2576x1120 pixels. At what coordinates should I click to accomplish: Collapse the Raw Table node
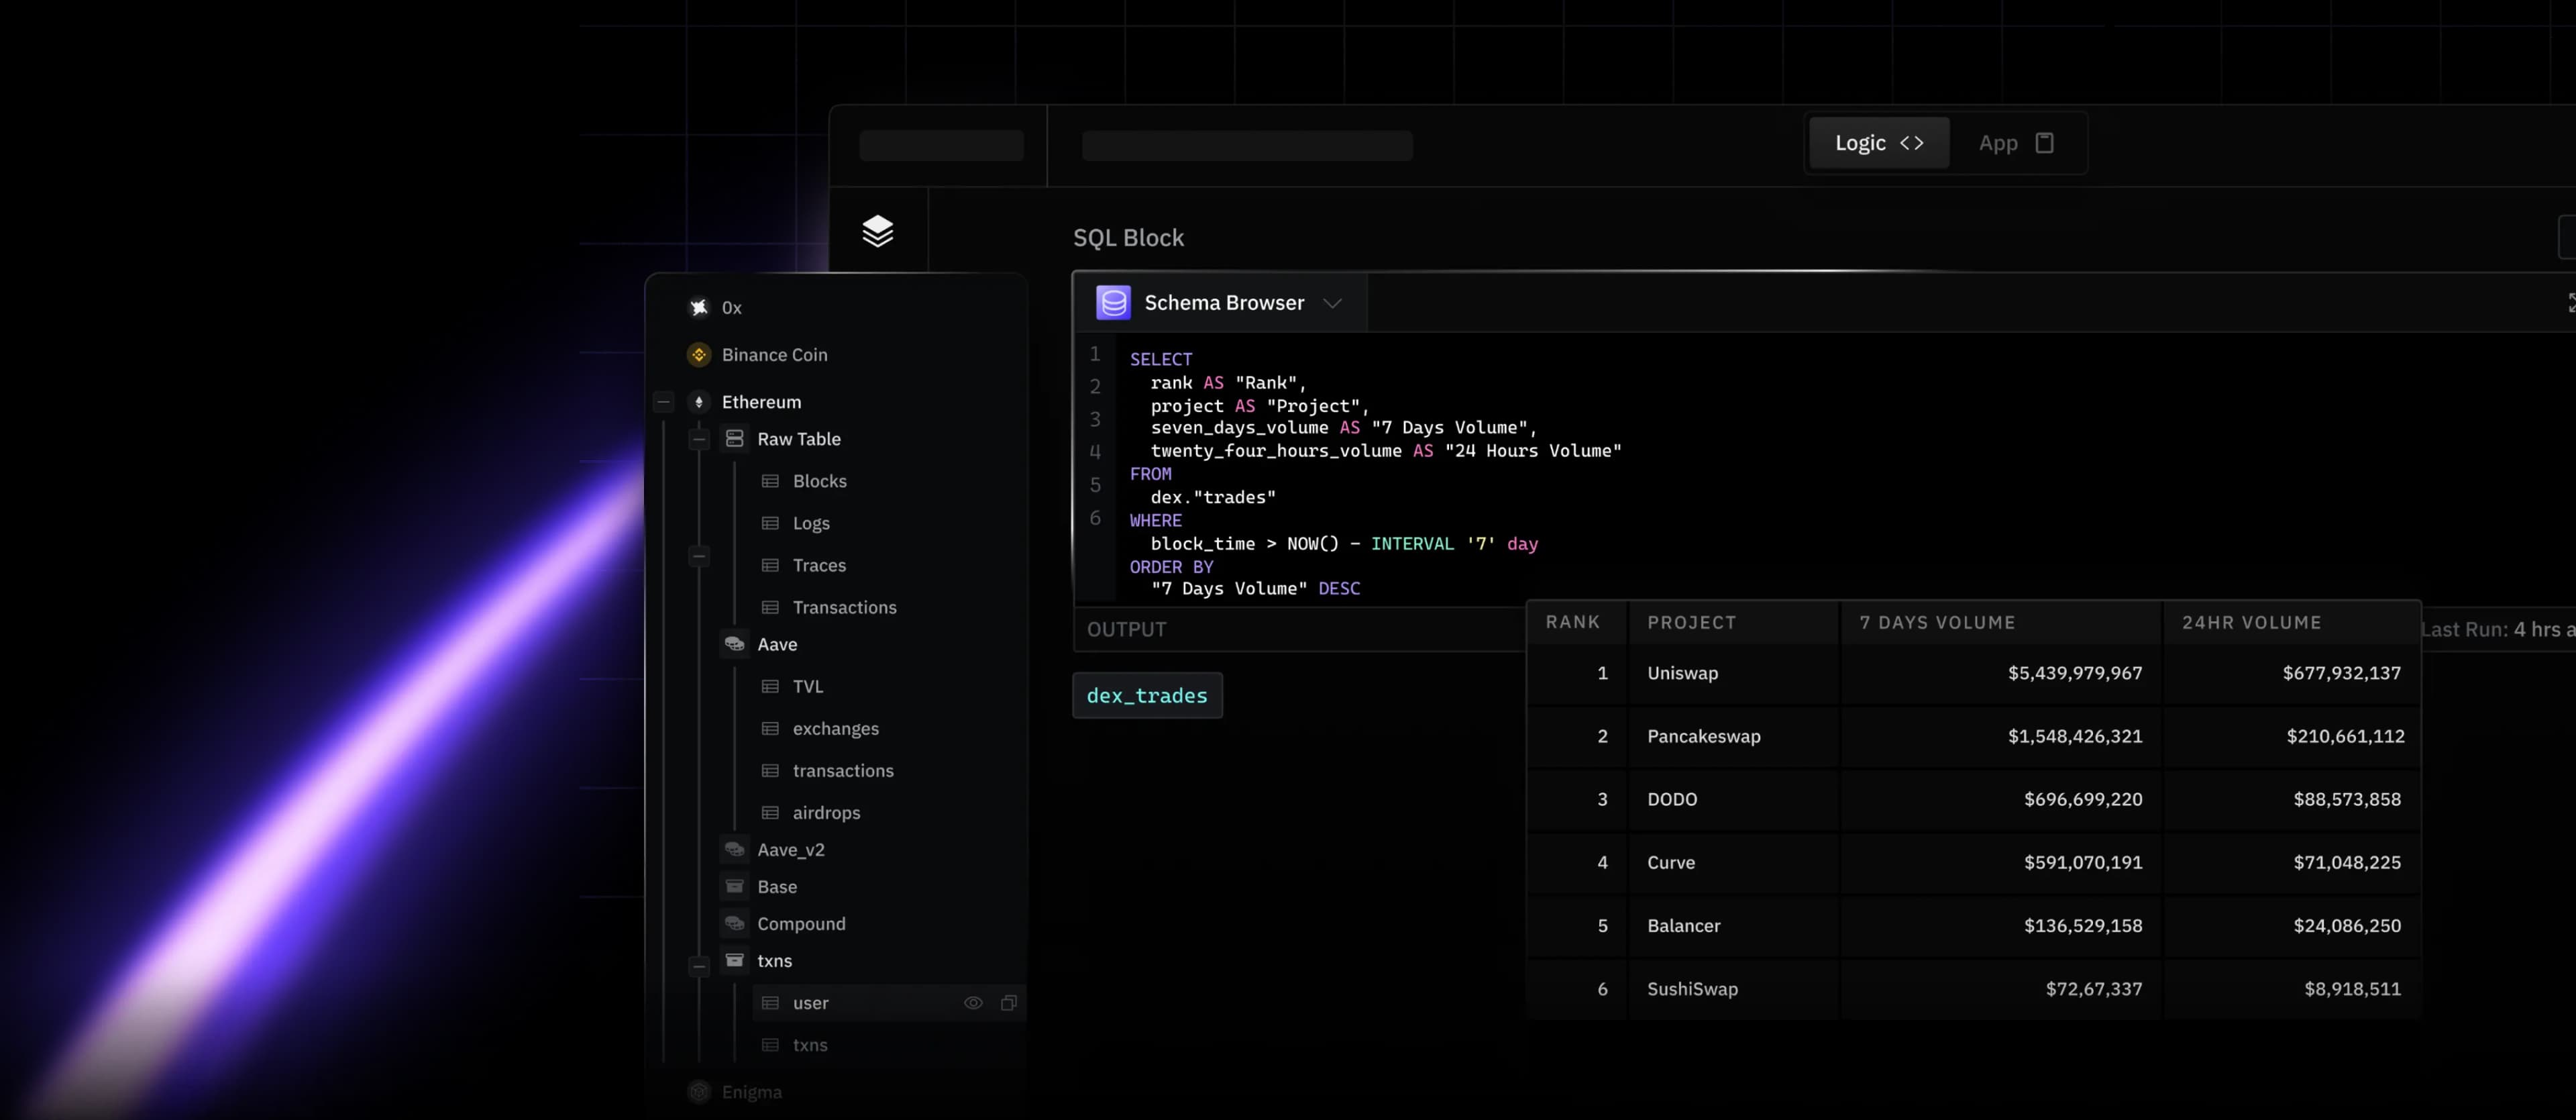tap(699, 439)
